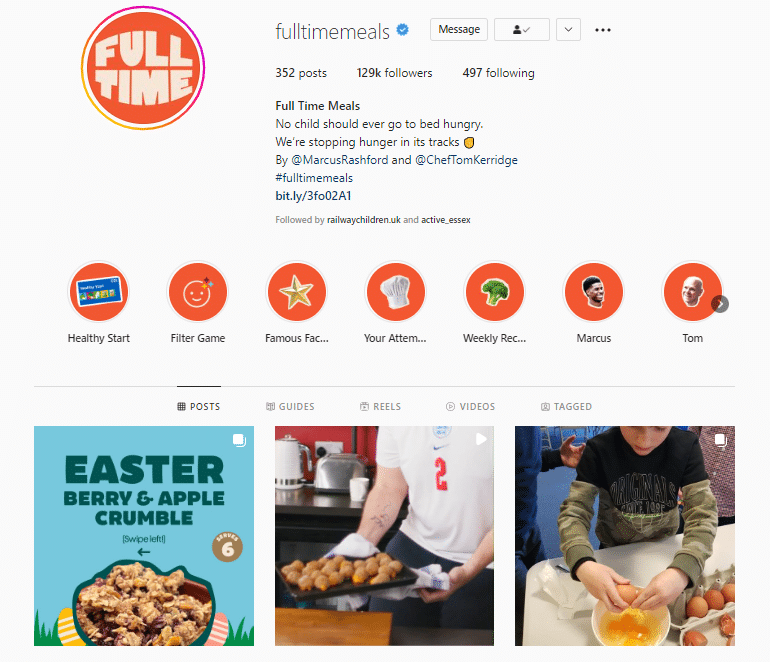This screenshot has width=770, height=662.
Task: Open the Filter Game highlight
Action: point(198,292)
